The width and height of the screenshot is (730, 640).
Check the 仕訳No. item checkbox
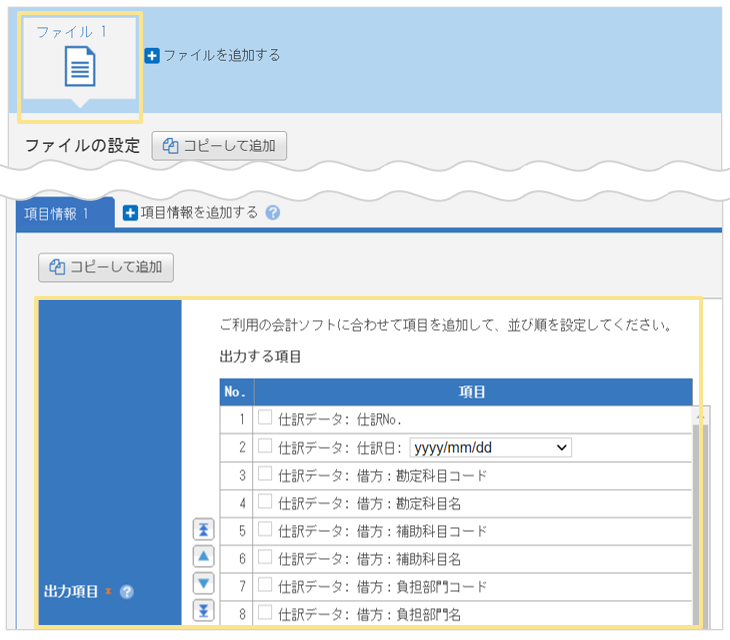265,419
